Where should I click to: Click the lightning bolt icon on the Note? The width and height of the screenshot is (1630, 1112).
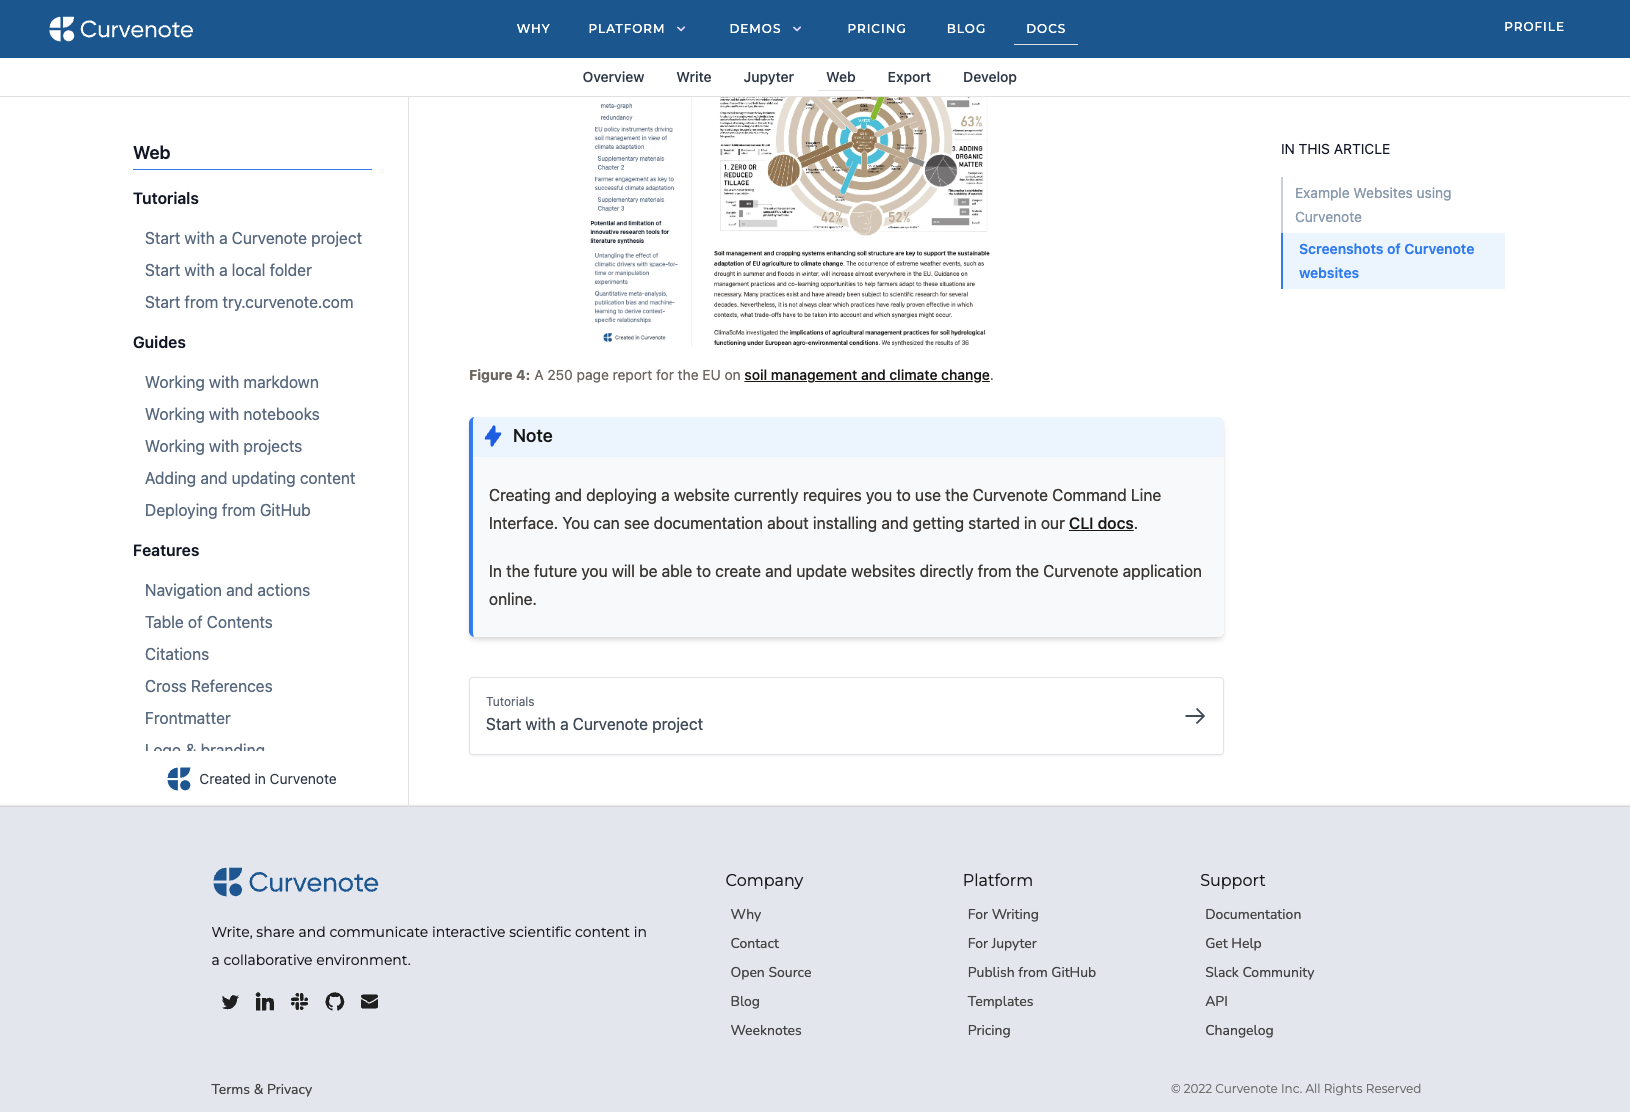pyautogui.click(x=492, y=436)
